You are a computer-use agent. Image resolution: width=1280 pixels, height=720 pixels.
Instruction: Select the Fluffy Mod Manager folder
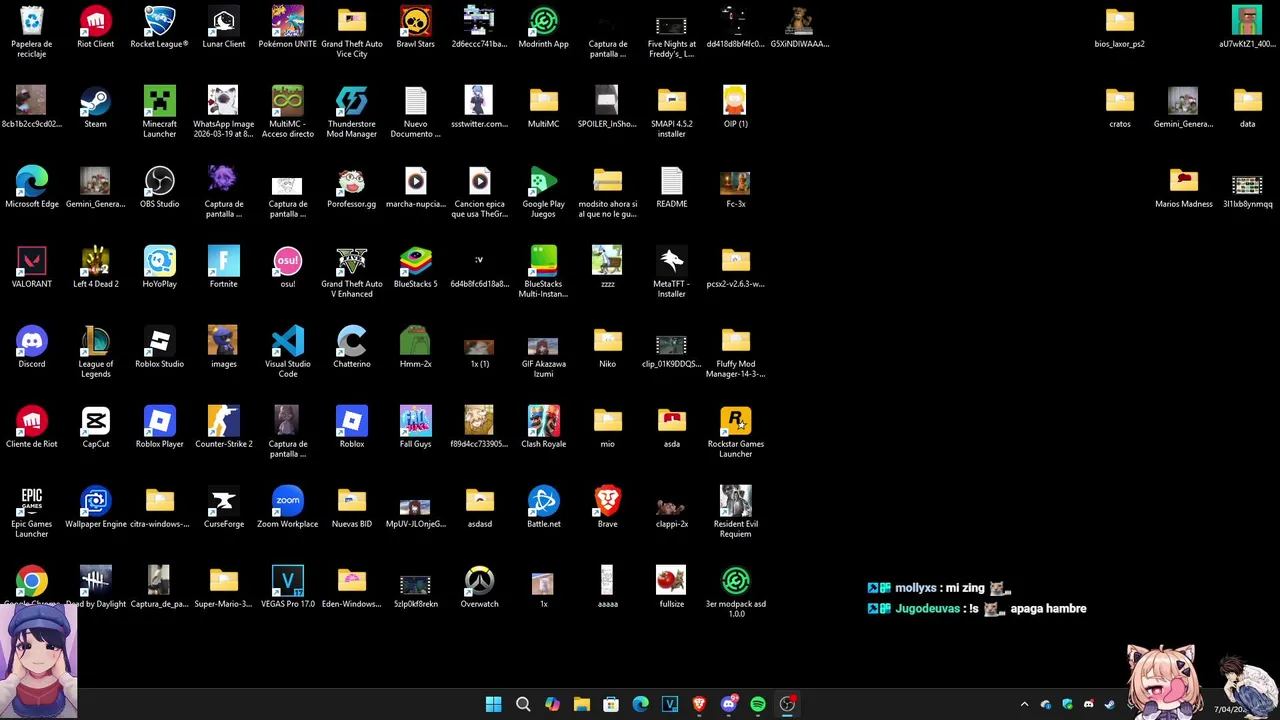(x=735, y=352)
